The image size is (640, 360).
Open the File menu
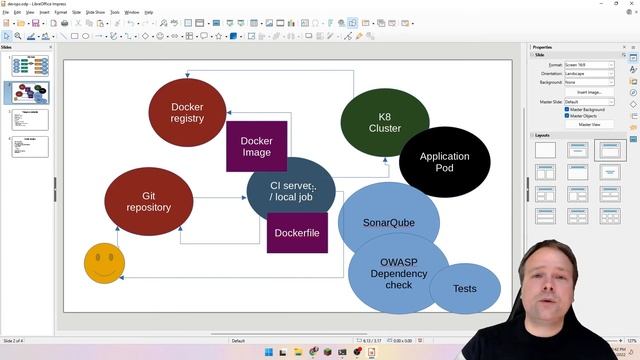[x=6, y=13]
